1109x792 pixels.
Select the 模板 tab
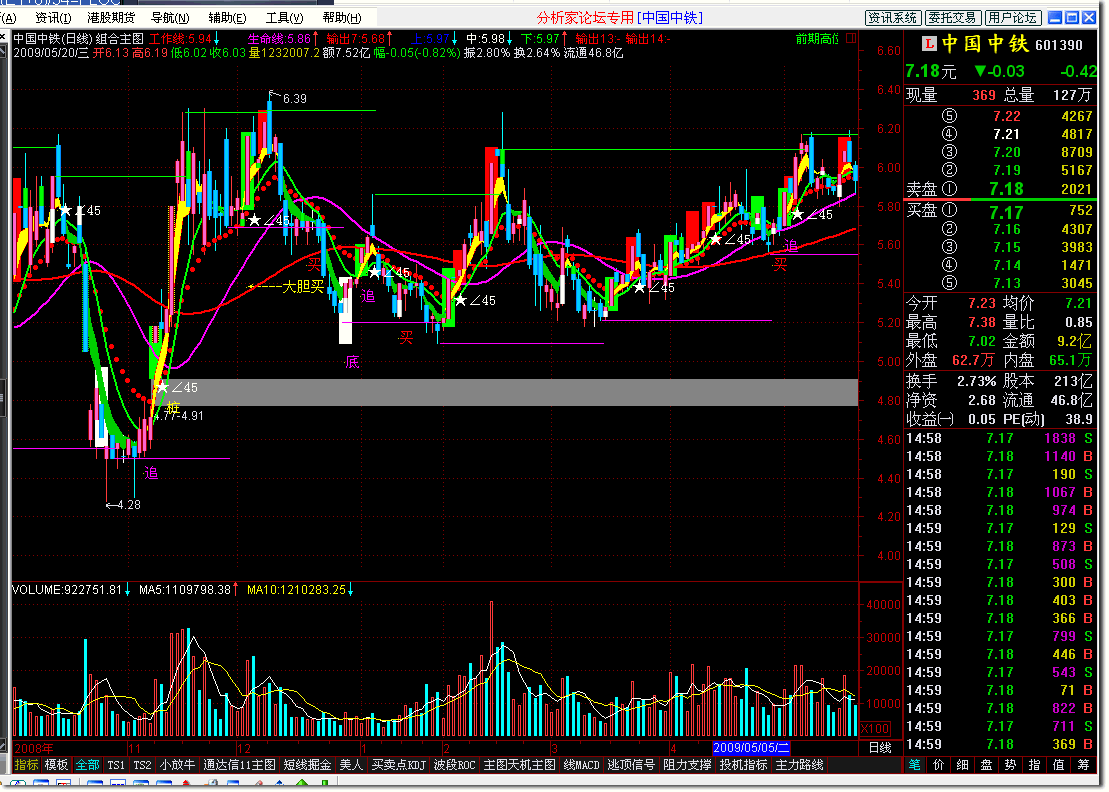click(x=56, y=765)
